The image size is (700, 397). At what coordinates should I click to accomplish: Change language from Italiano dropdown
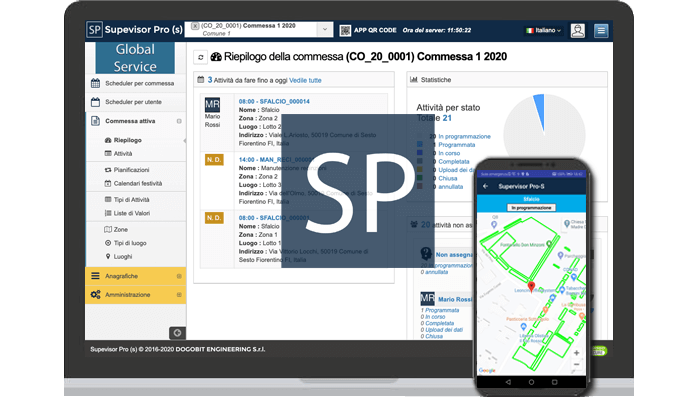coord(543,30)
